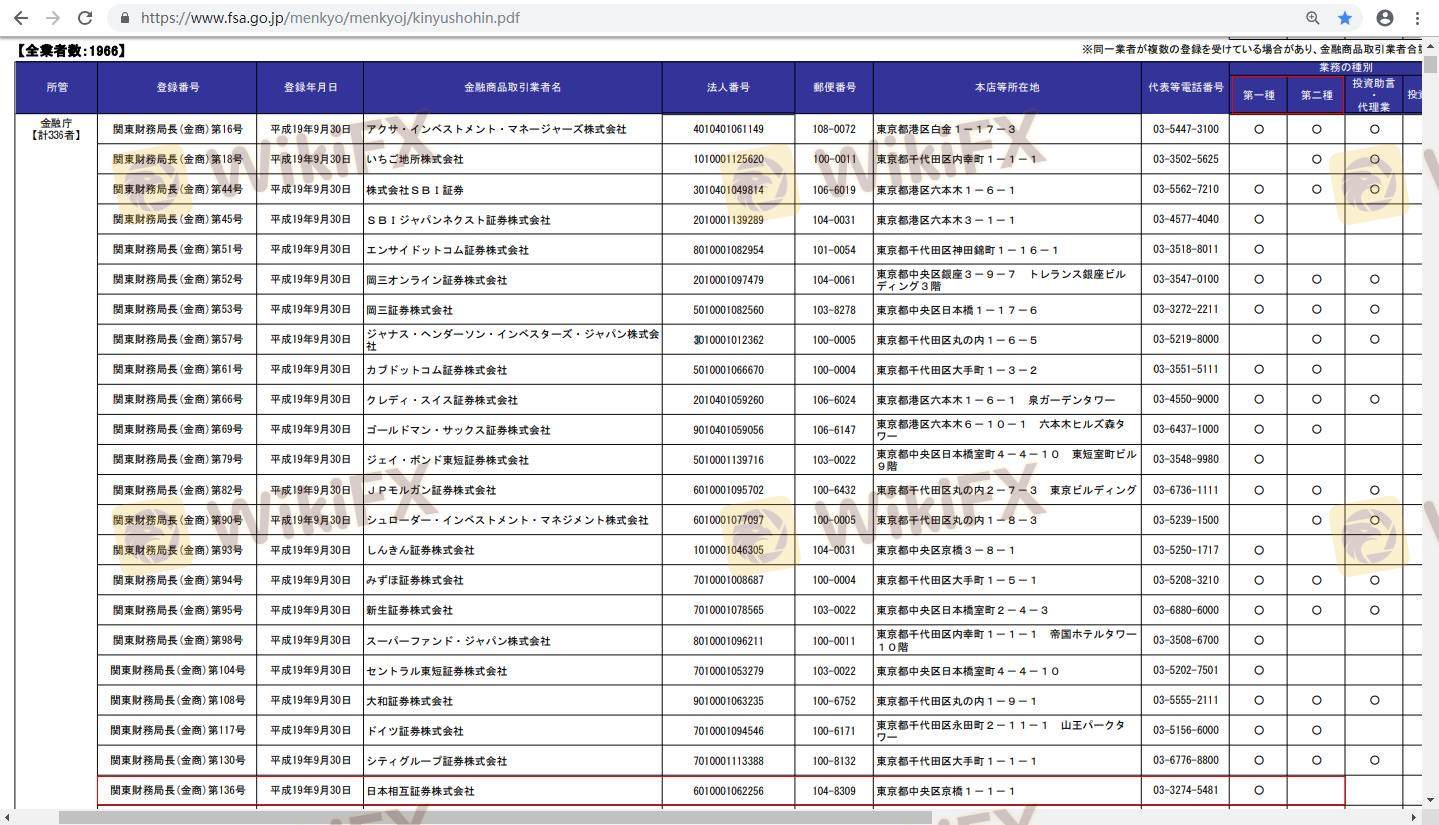Viewport: 1439px width, 825px height.
Task: Click company name 日本相互証券株式会社
Action: coord(420,791)
